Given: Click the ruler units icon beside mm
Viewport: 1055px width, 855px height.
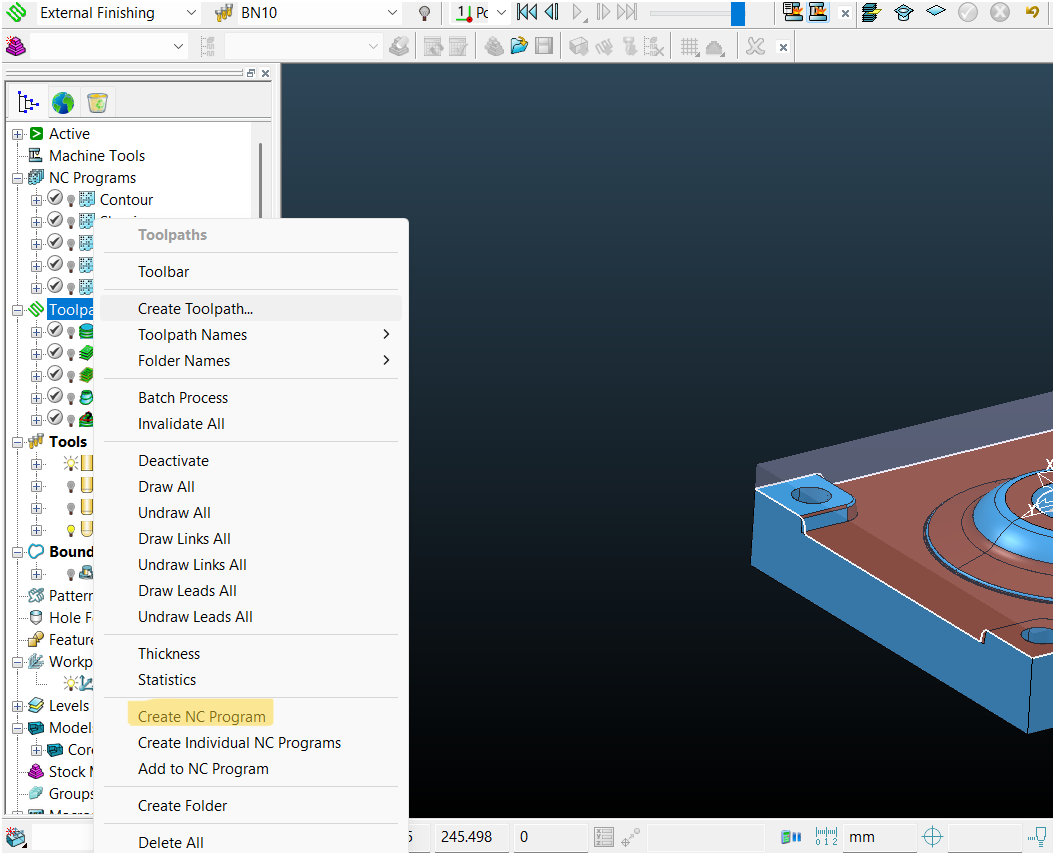Looking at the screenshot, I should [826, 837].
